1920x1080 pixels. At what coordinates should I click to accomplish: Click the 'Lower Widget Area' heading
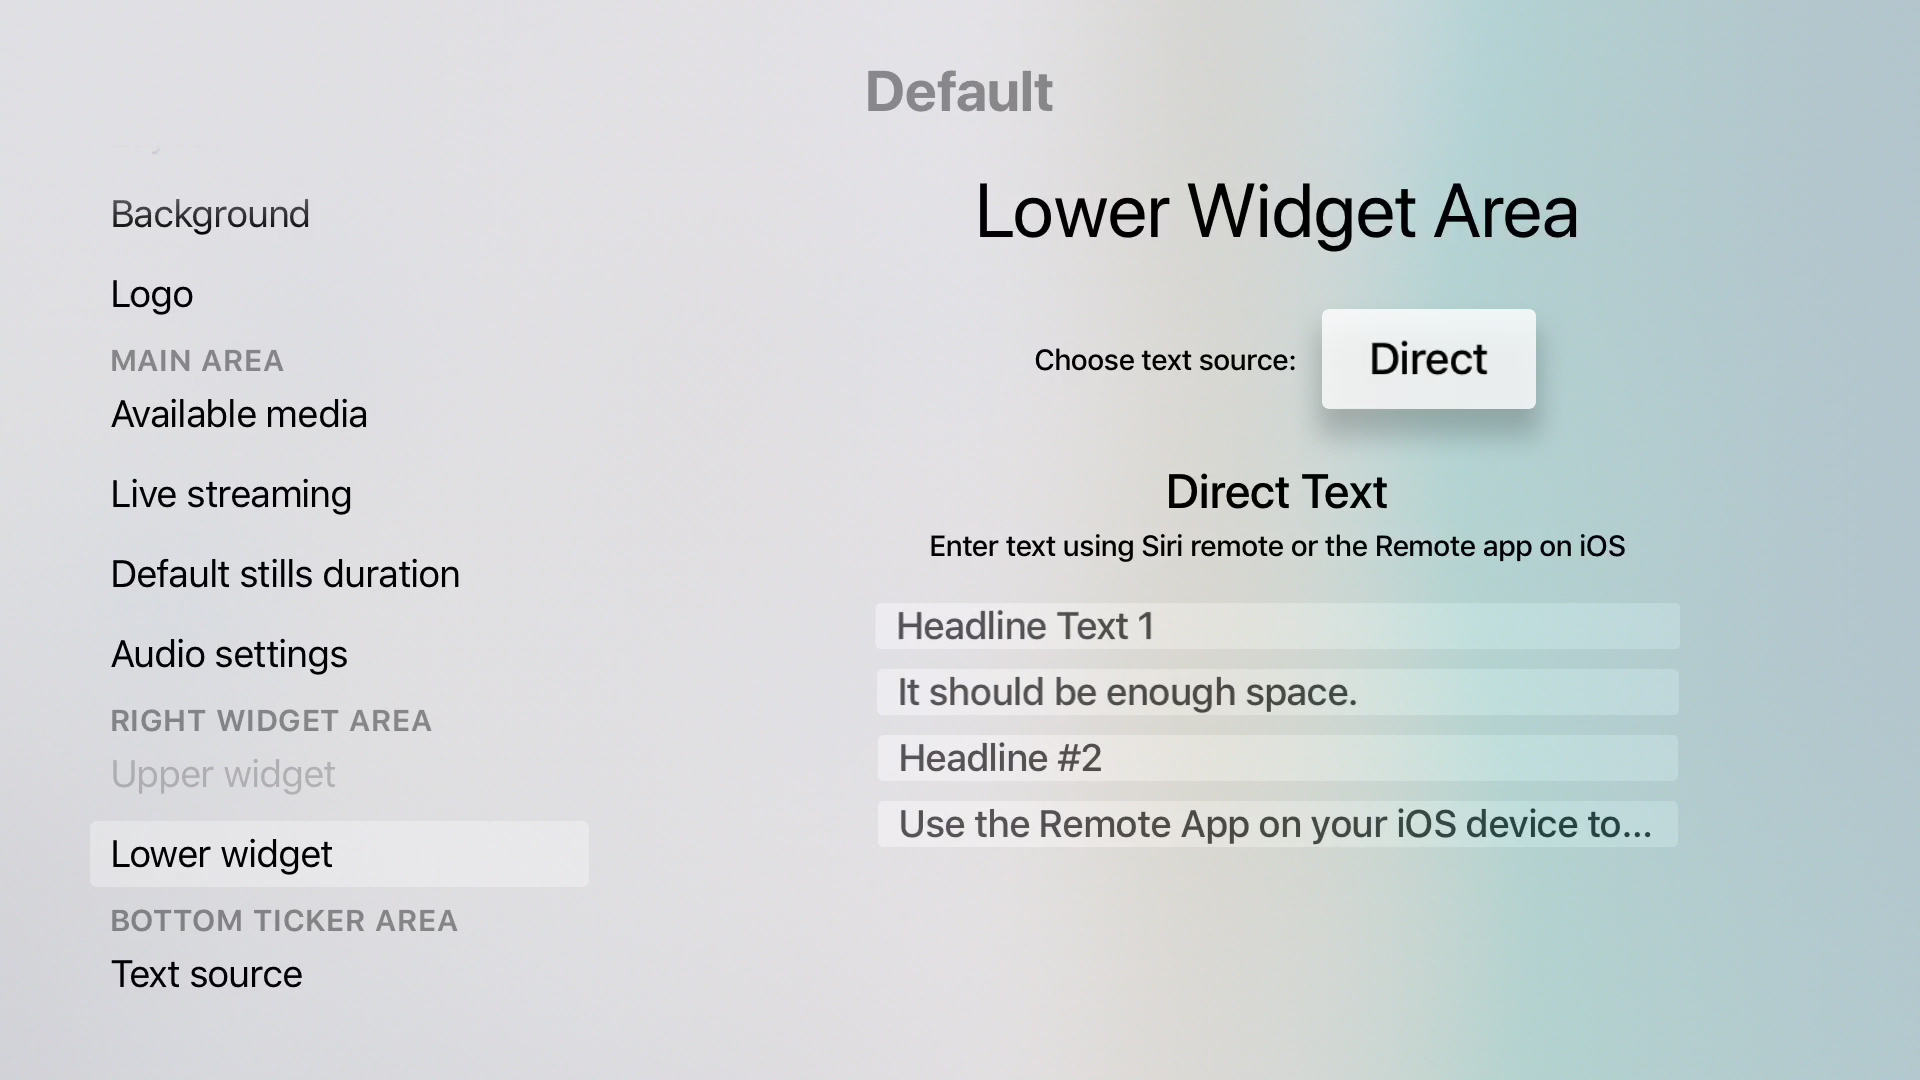coord(1277,212)
